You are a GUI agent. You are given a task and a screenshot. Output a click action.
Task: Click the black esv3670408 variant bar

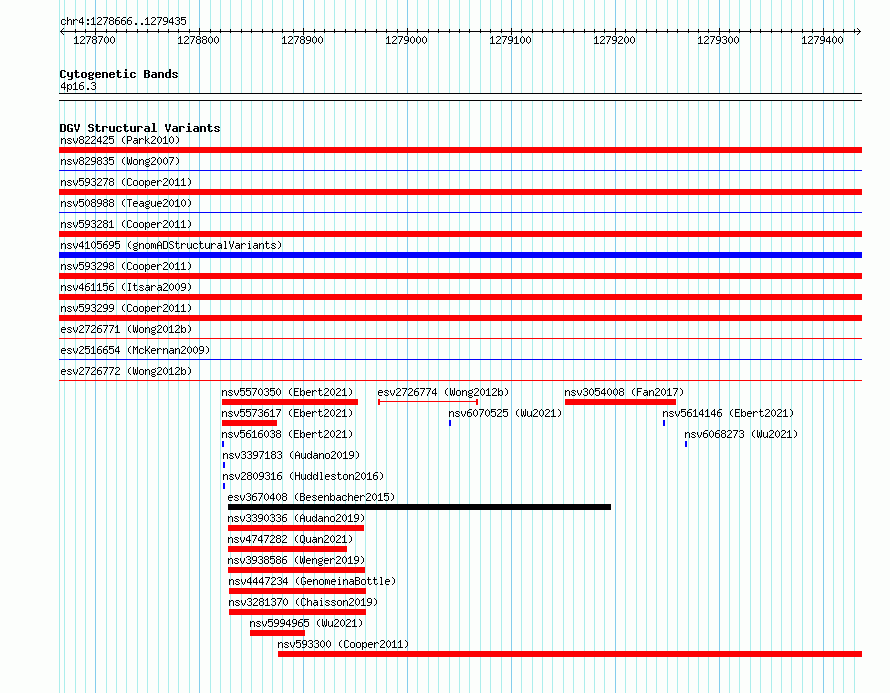click(x=419, y=507)
